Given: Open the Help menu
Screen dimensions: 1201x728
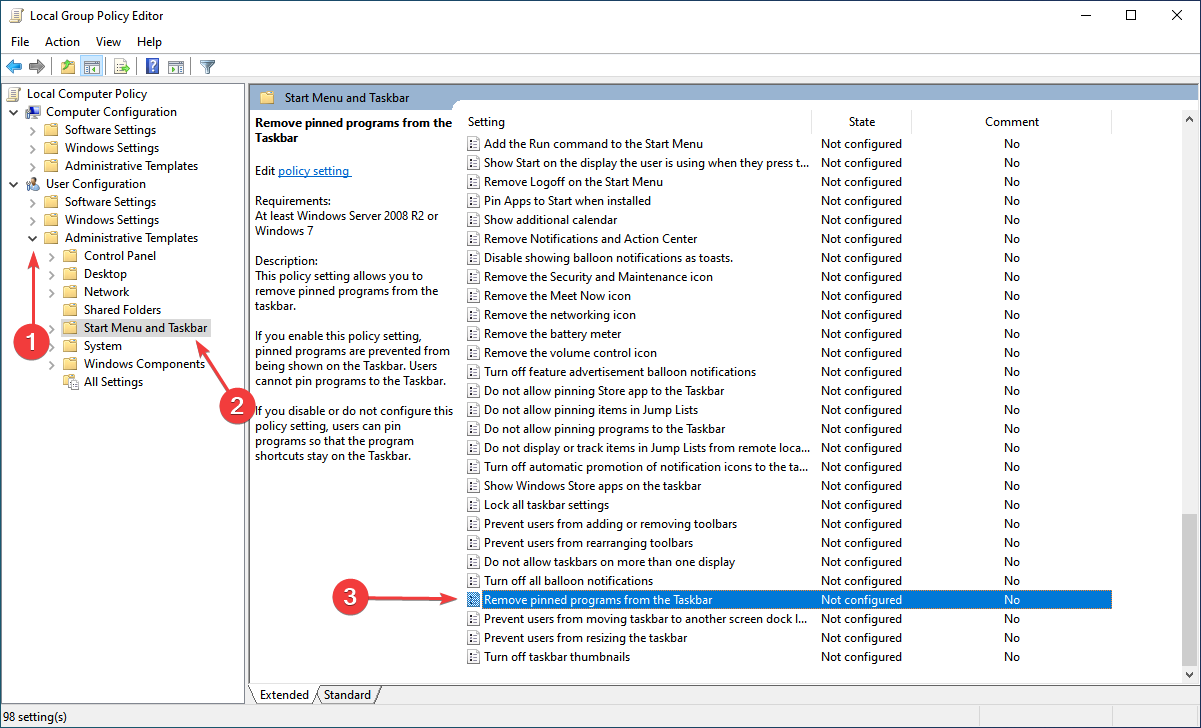Looking at the screenshot, I should pos(149,42).
